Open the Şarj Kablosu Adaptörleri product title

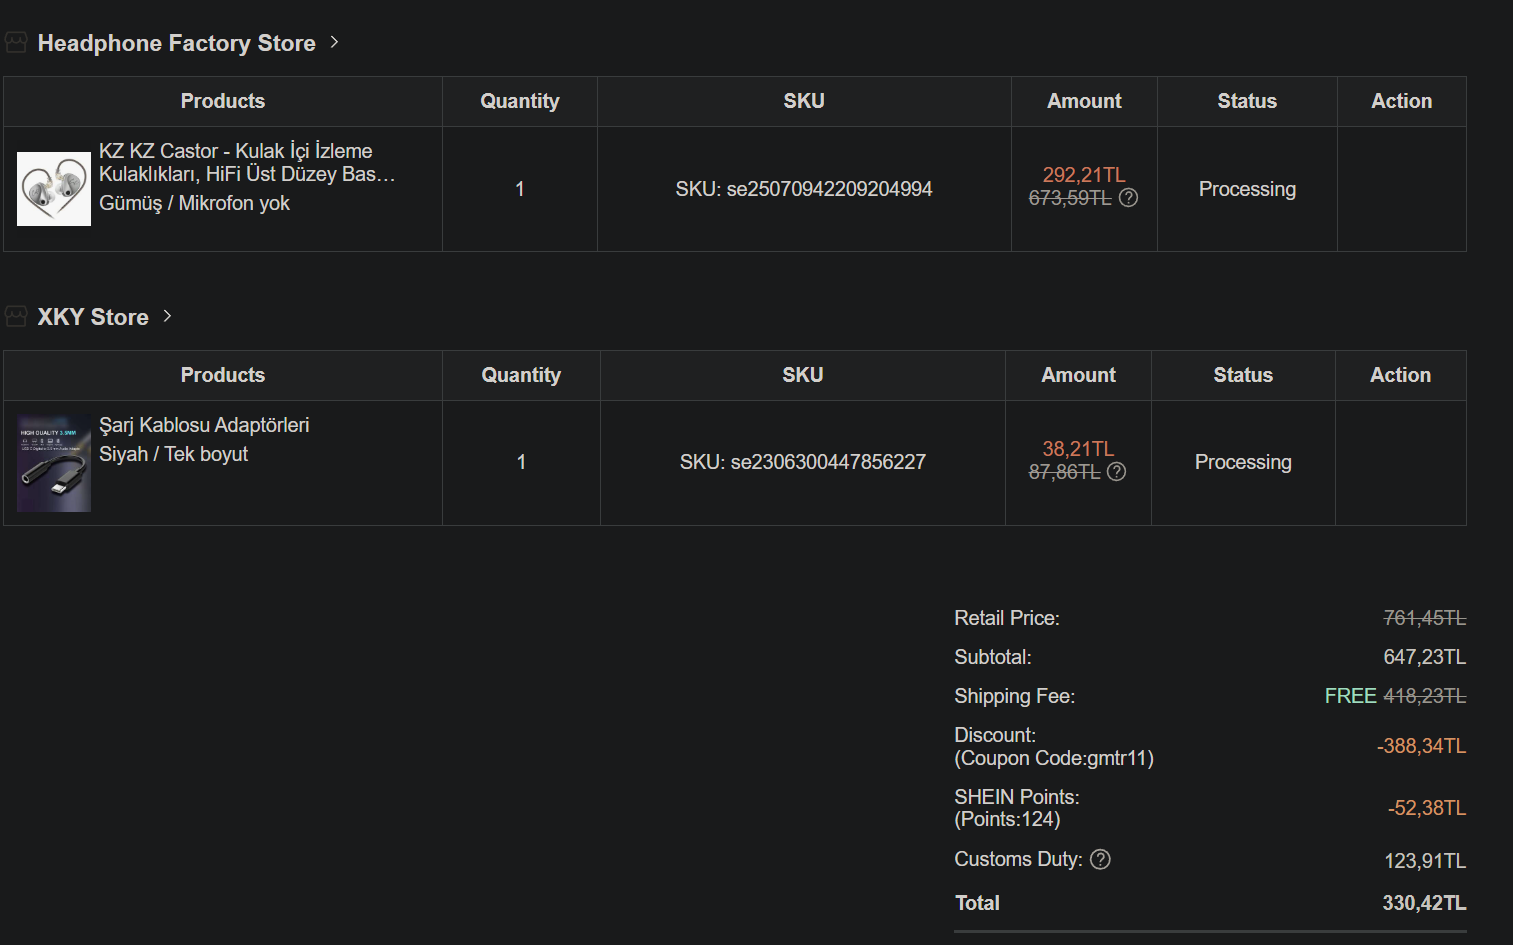coord(204,425)
